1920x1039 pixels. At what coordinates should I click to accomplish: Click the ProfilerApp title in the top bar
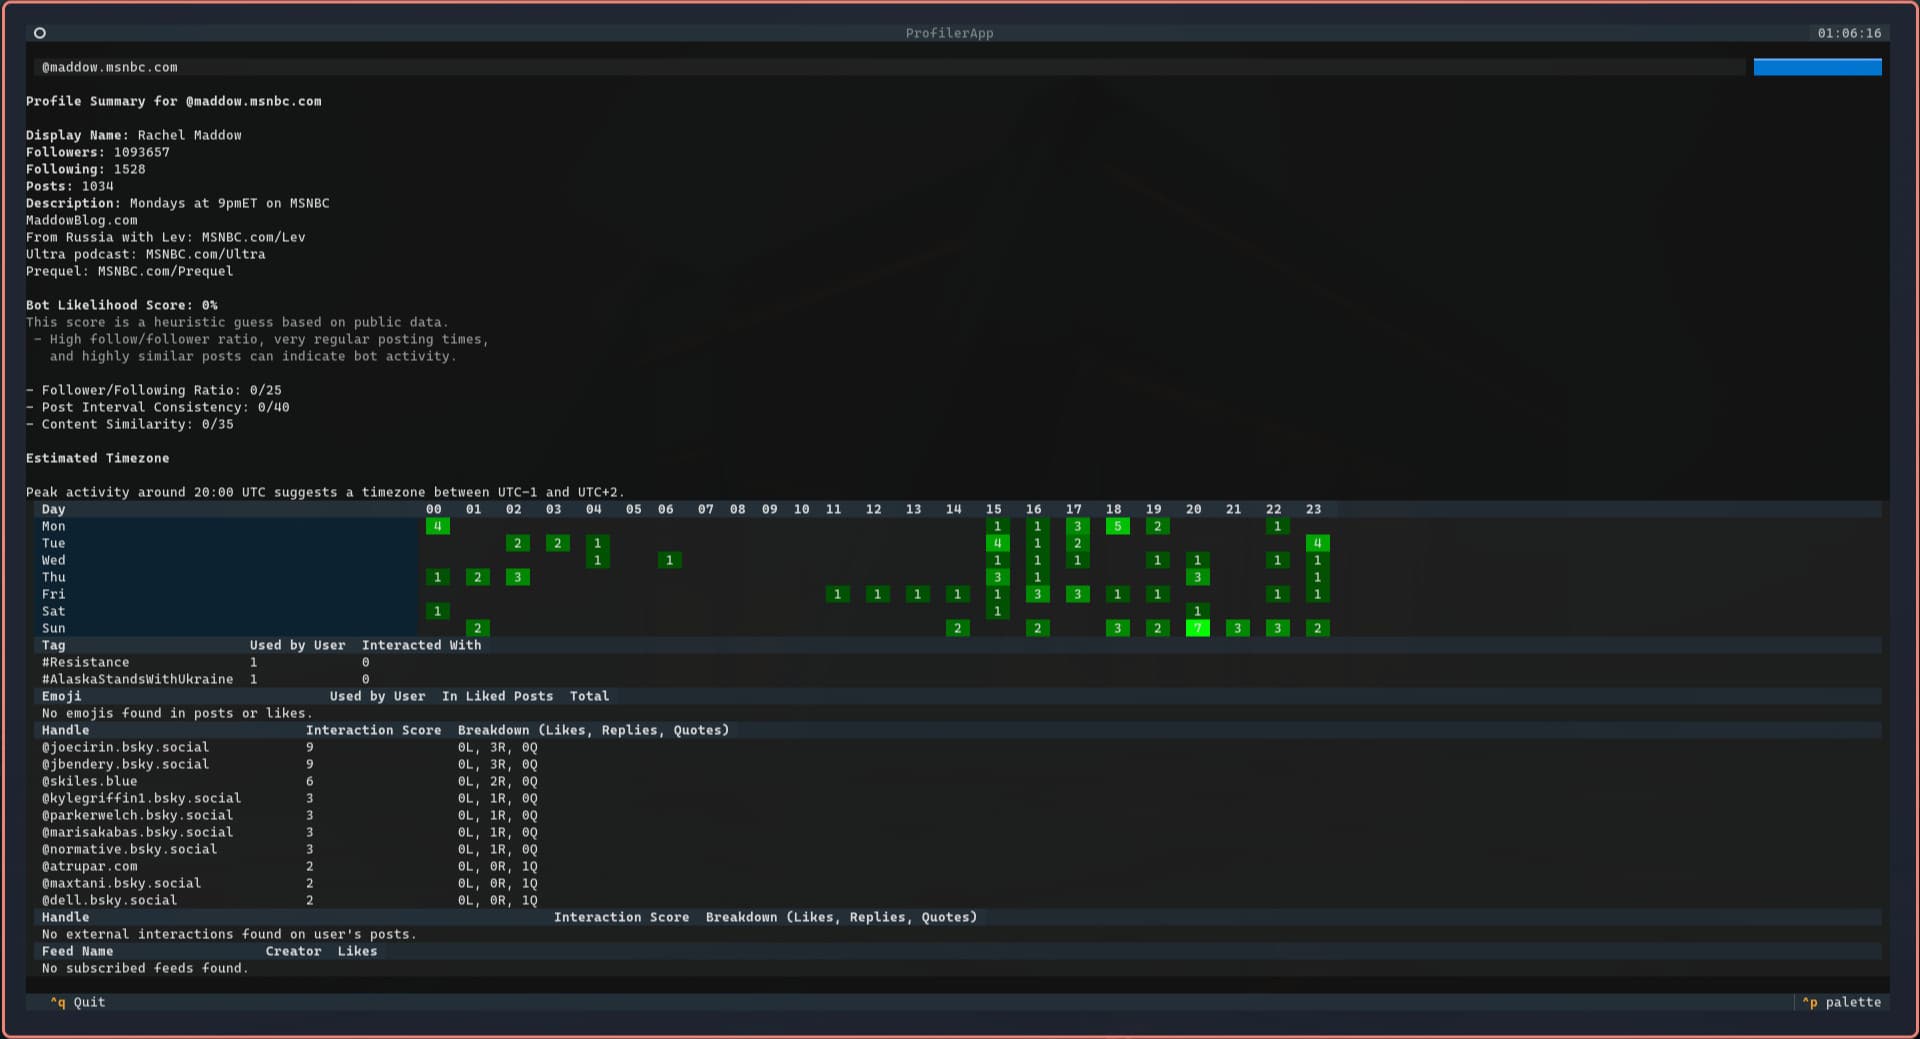948,33
